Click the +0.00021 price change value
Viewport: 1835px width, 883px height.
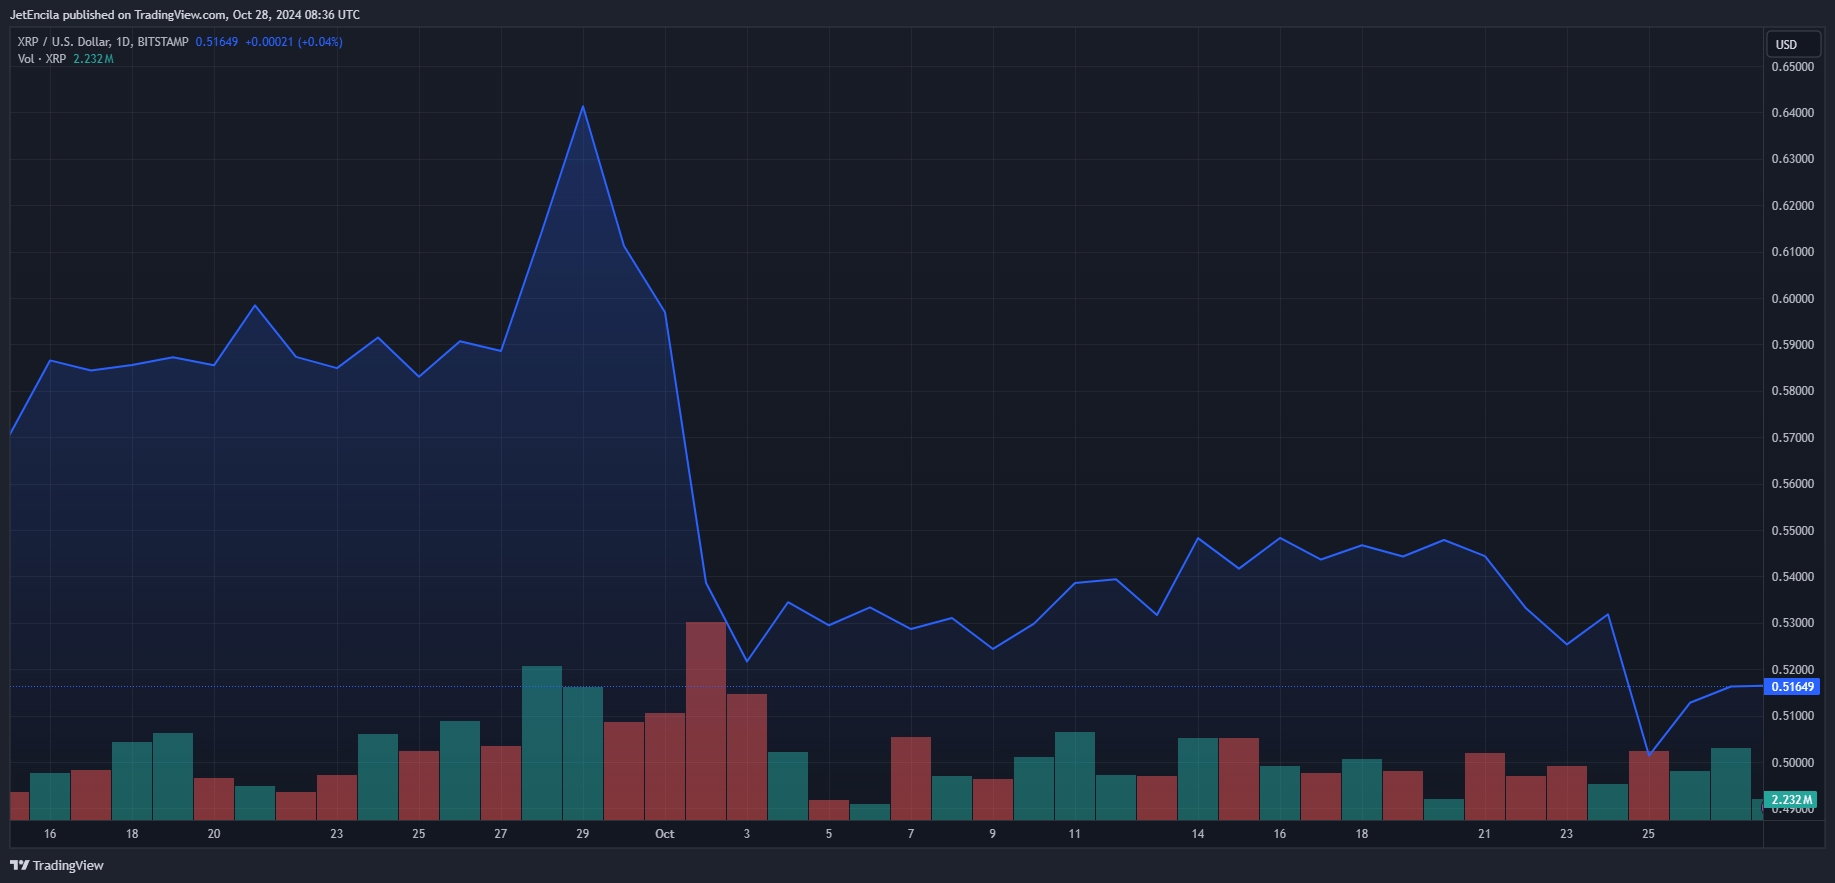coord(269,42)
